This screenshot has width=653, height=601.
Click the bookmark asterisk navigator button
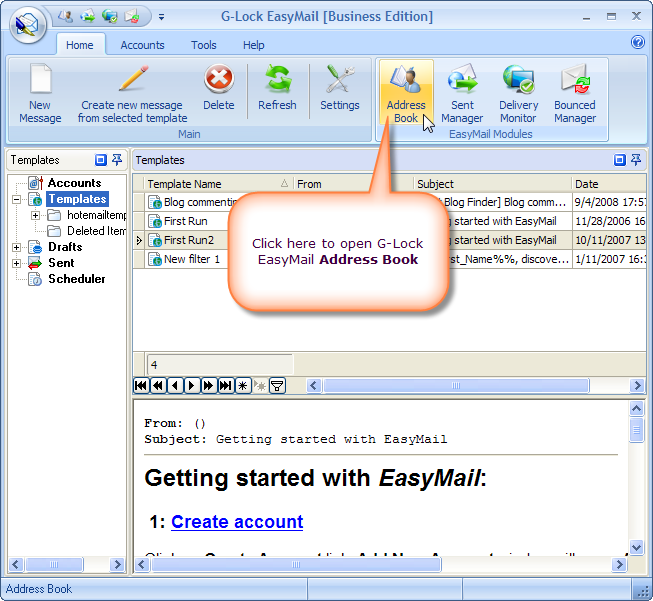[x=242, y=386]
